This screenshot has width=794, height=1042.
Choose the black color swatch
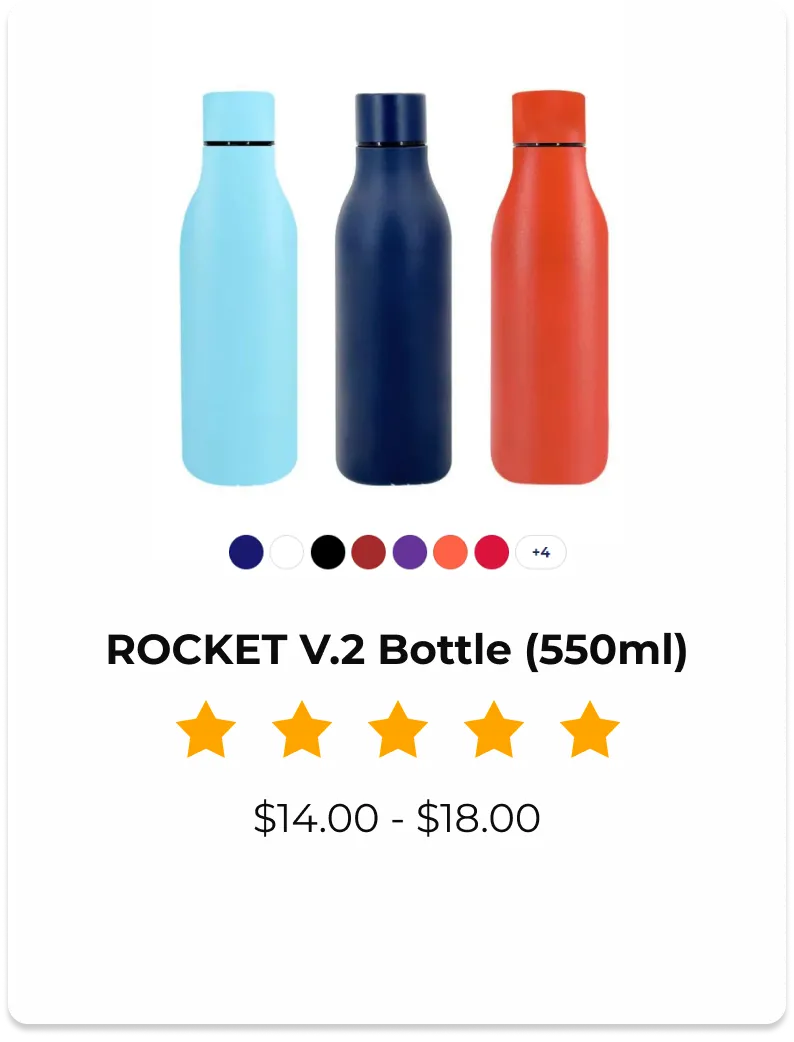point(328,552)
